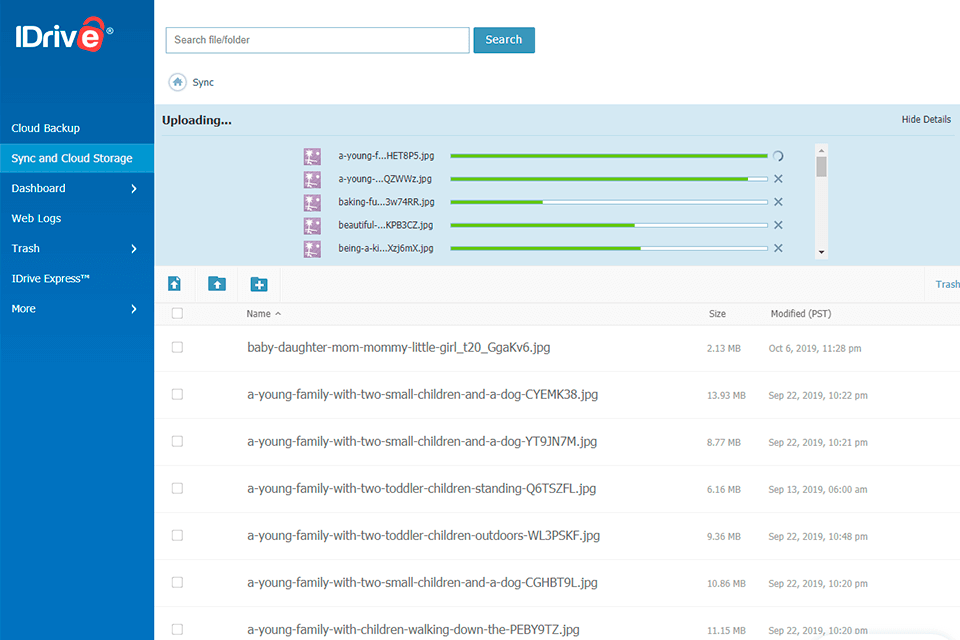Image resolution: width=960 pixels, height=640 pixels.
Task: Check the select-all checkbox in the table header
Action: (177, 313)
